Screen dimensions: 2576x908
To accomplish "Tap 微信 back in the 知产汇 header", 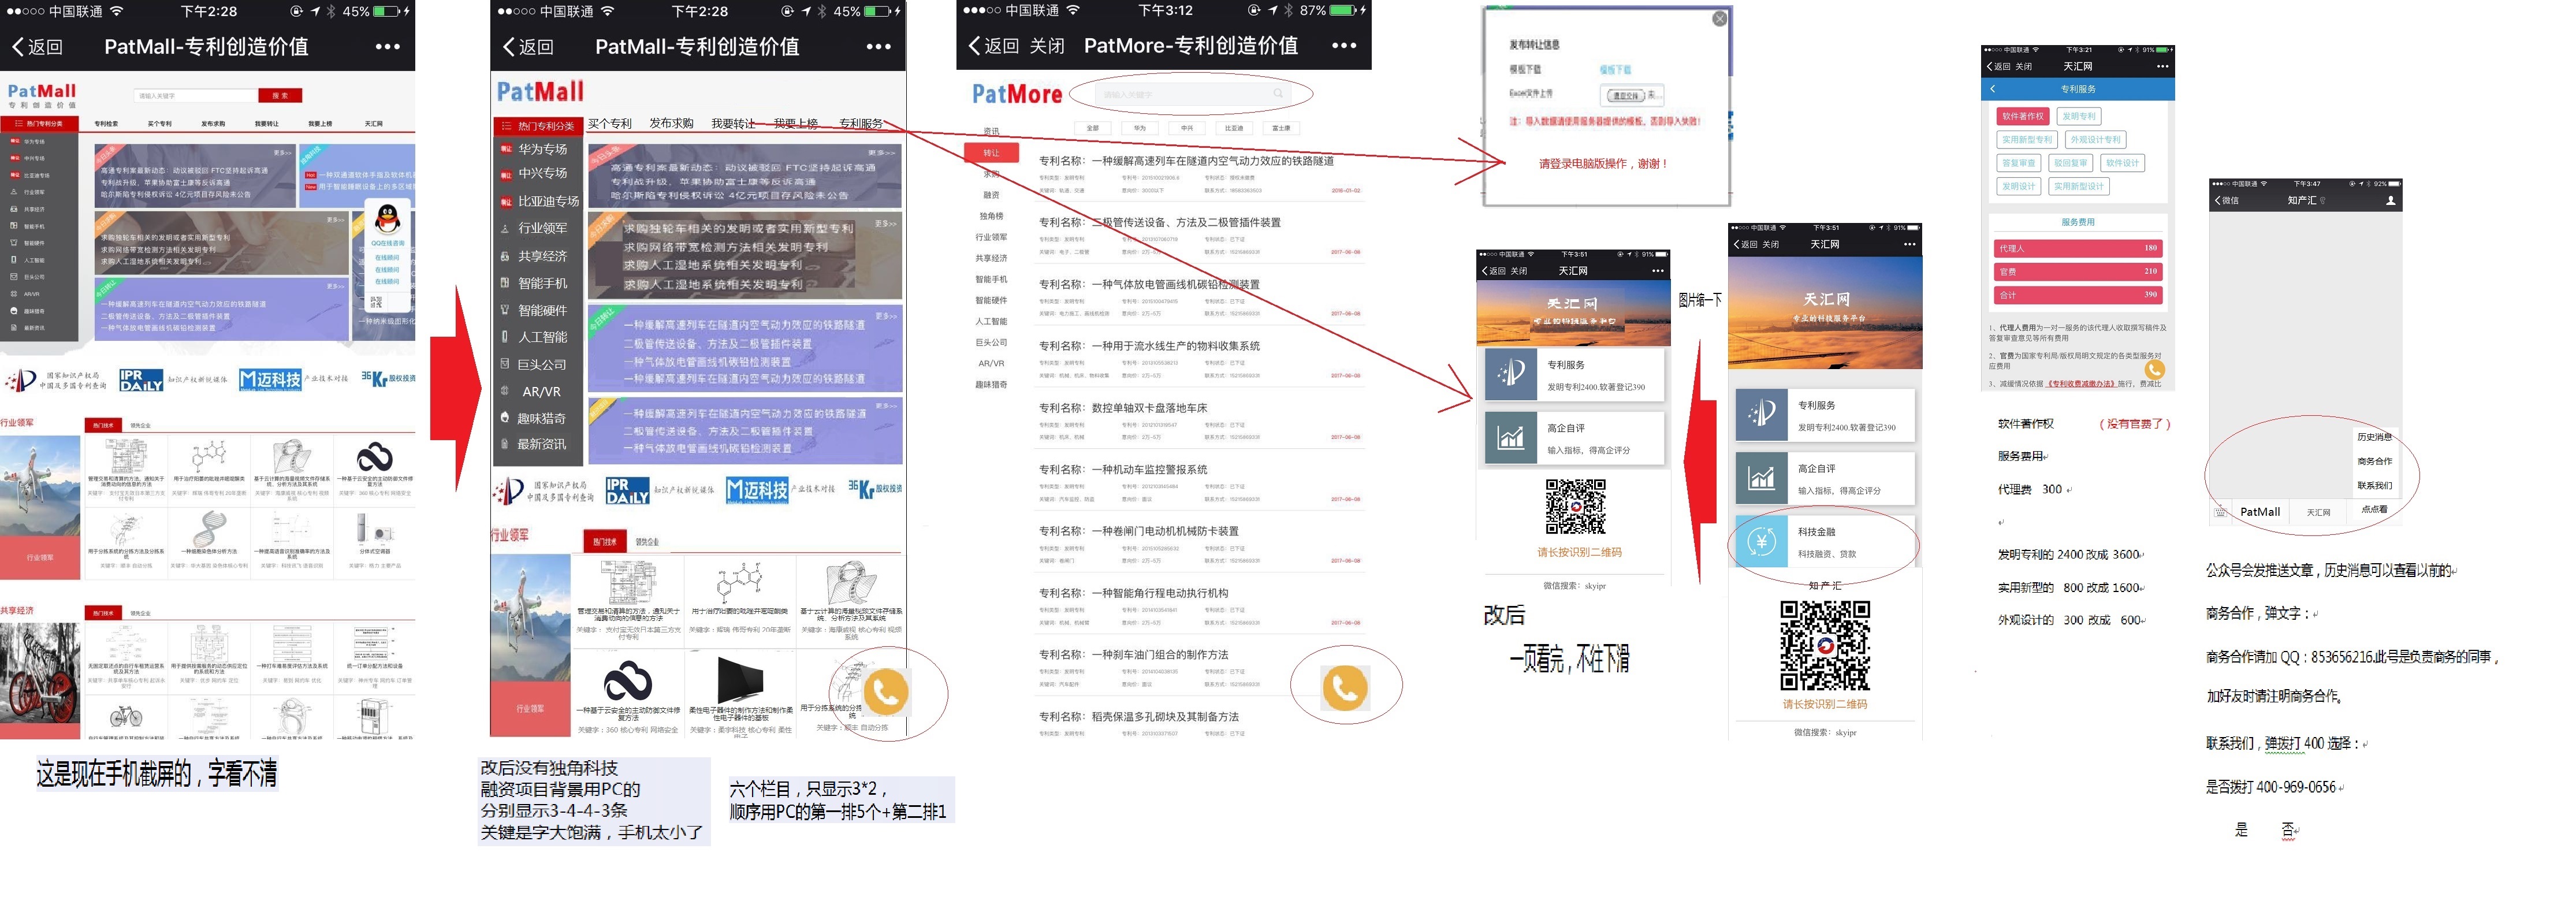I will pyautogui.click(x=2227, y=200).
